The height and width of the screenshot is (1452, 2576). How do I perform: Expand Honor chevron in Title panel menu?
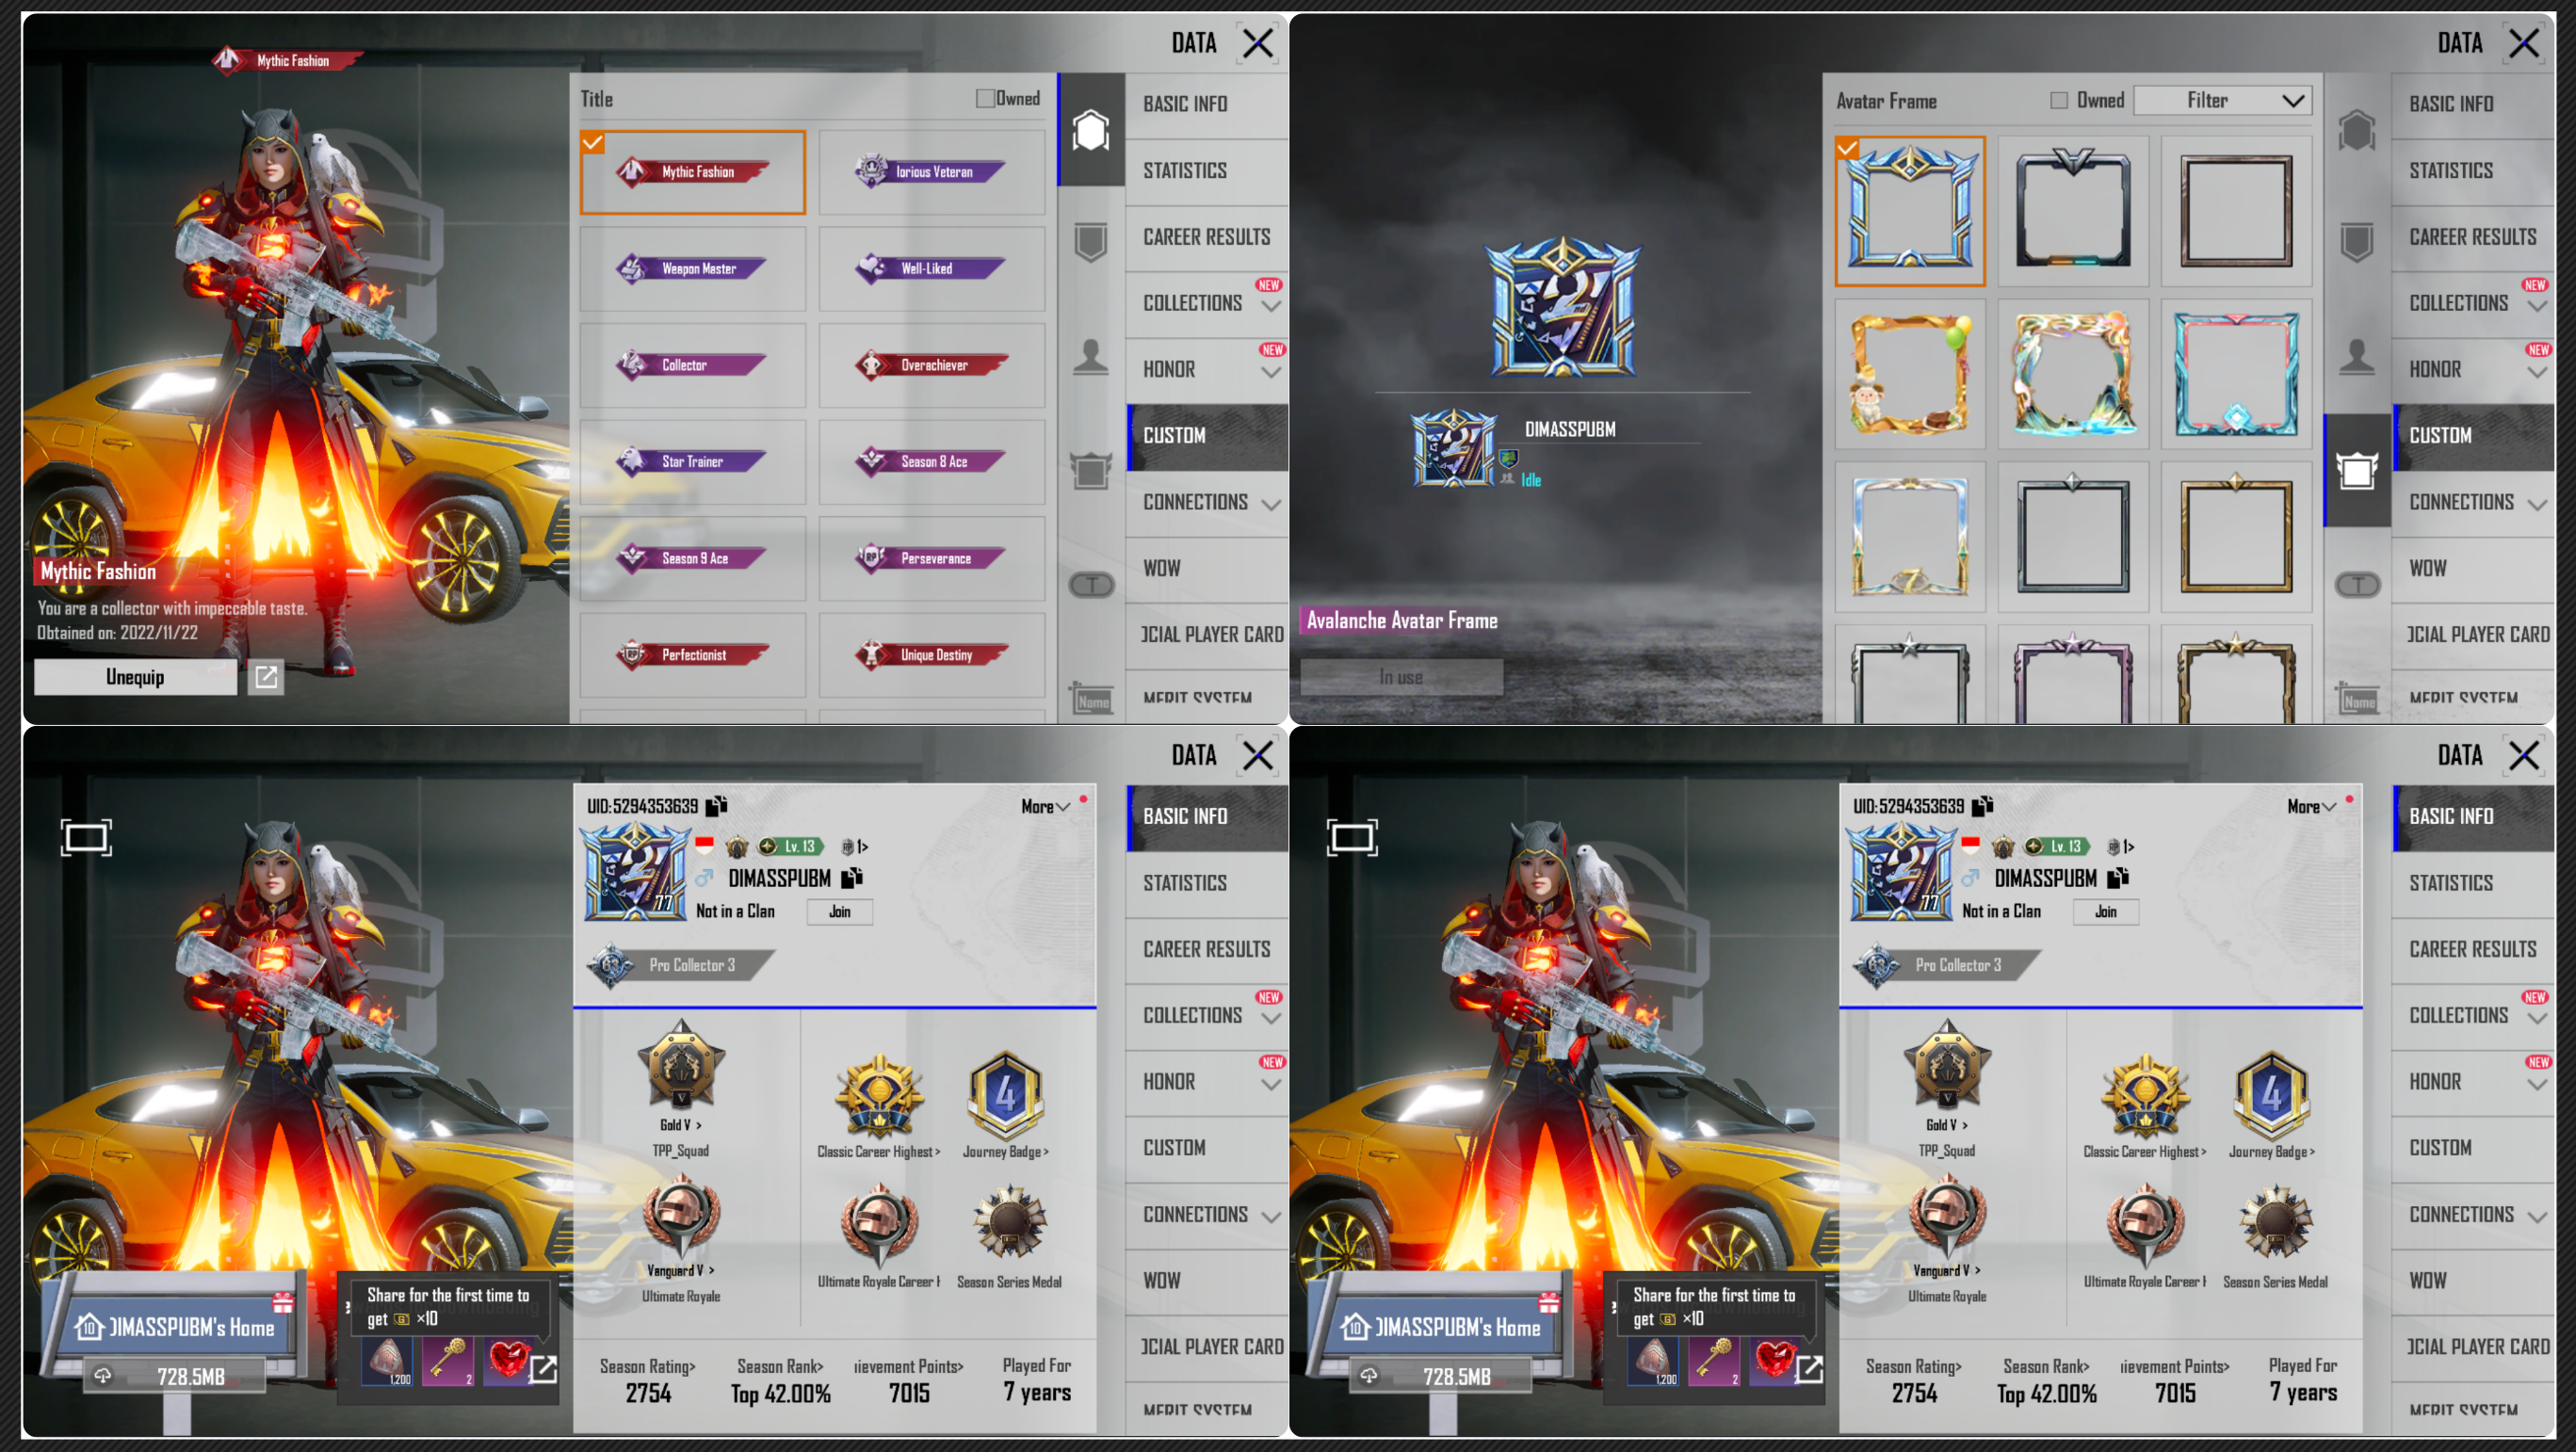(1271, 372)
